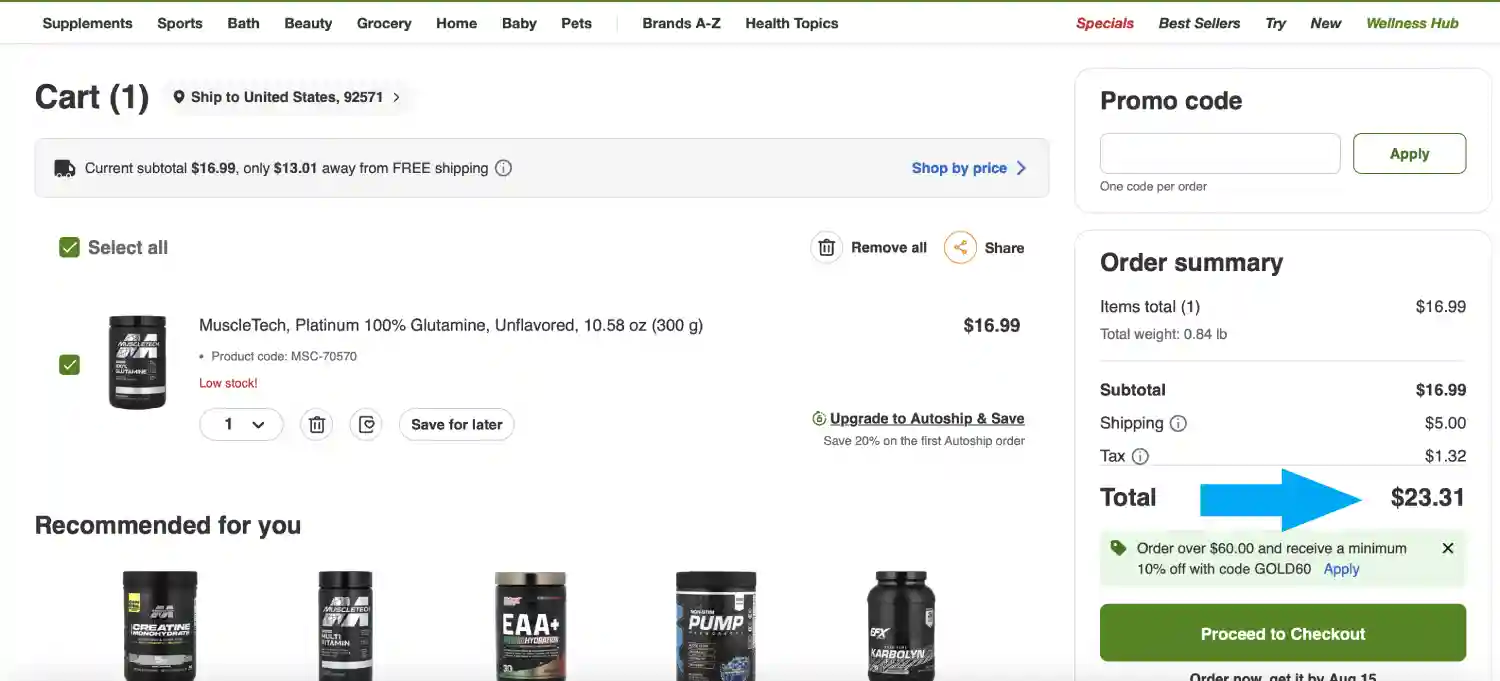The height and width of the screenshot is (681, 1500).
Task: Click the Autoship refresh icon
Action: pyautogui.click(x=819, y=419)
